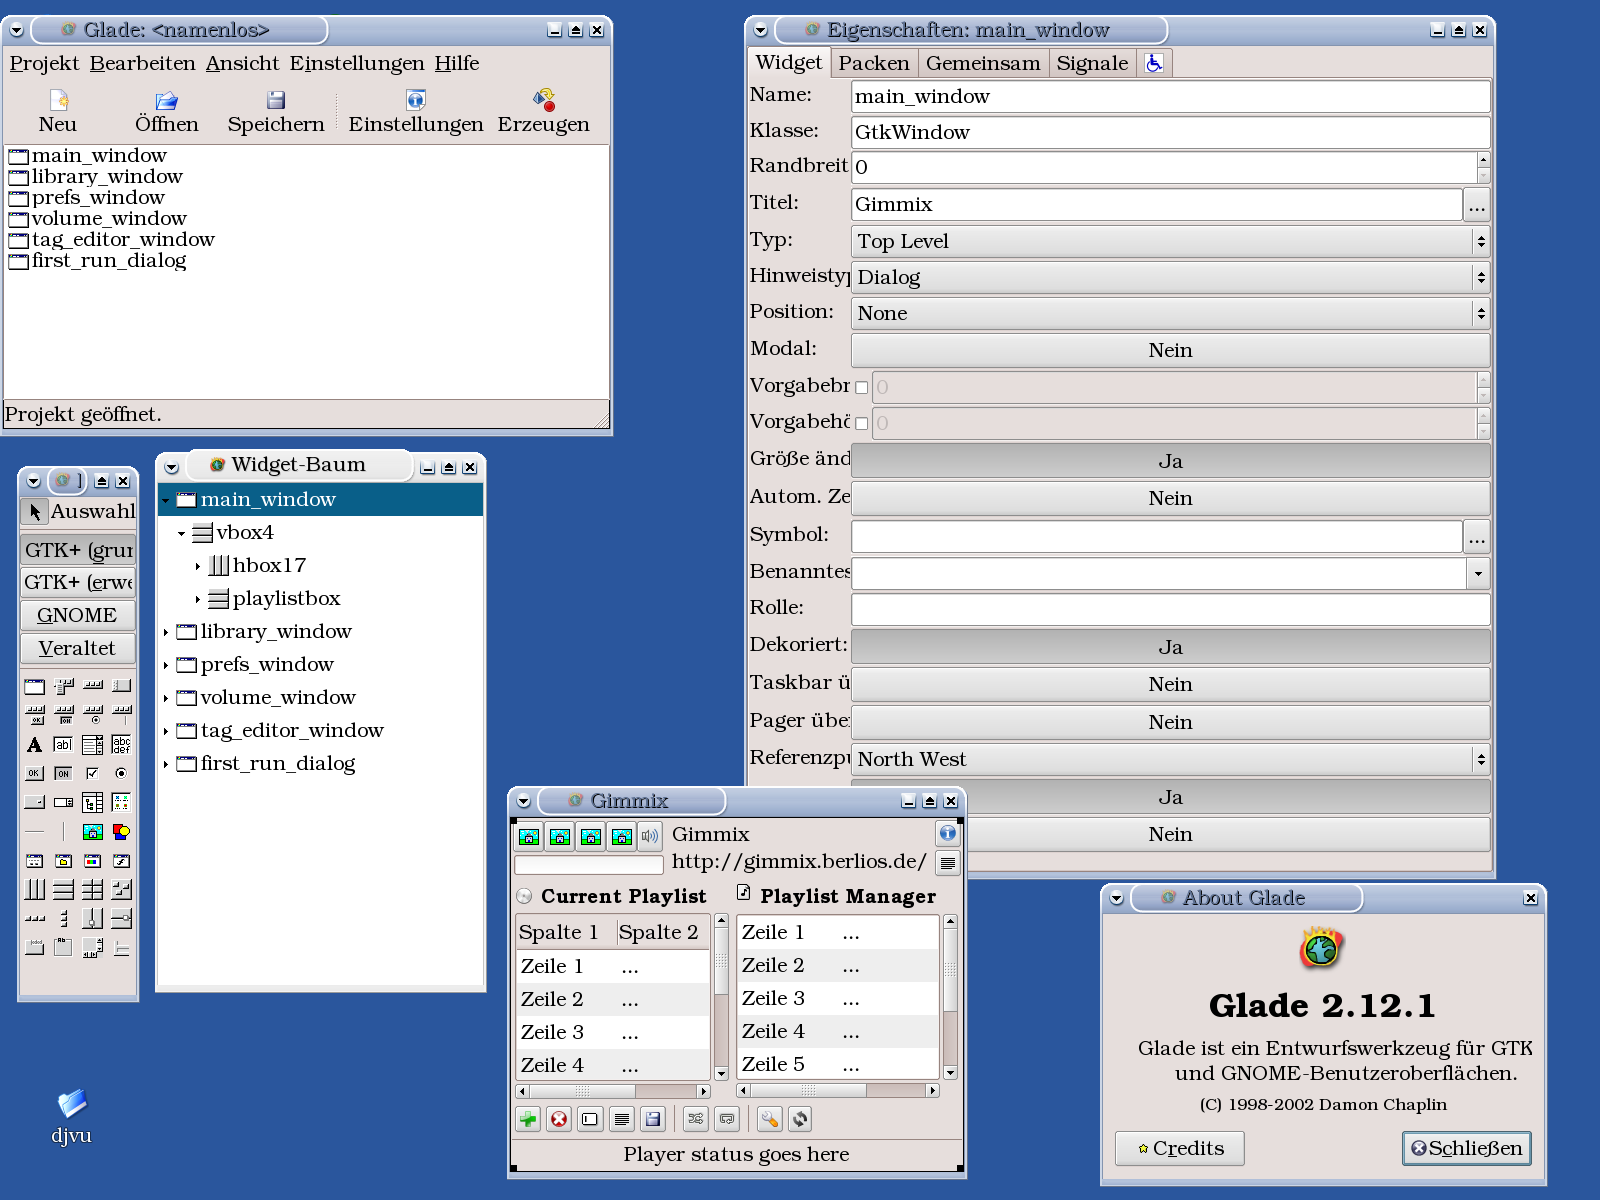Toggle the repeat icon in Gimmix
Image resolution: width=1600 pixels, height=1200 pixels.
coord(727,1119)
